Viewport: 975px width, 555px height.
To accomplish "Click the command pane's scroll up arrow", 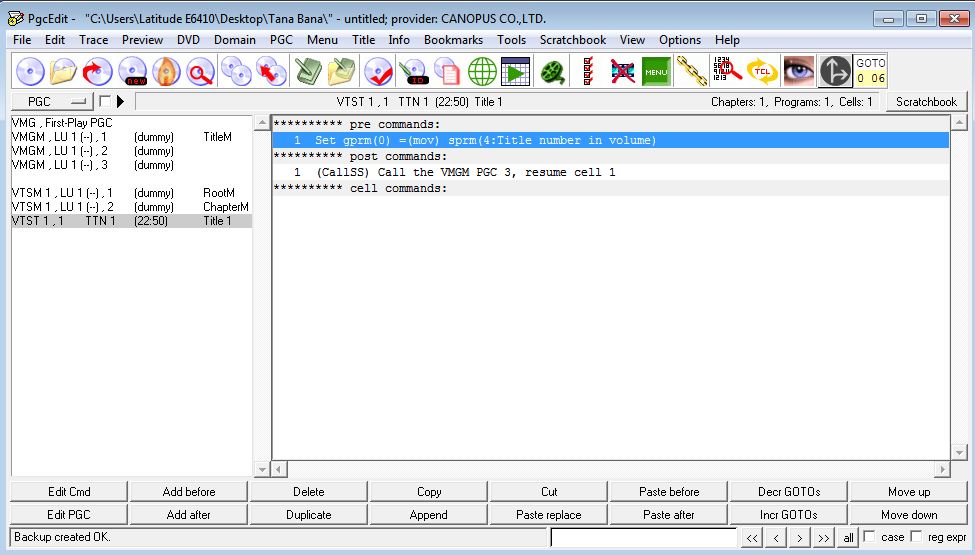I will pos(959,123).
